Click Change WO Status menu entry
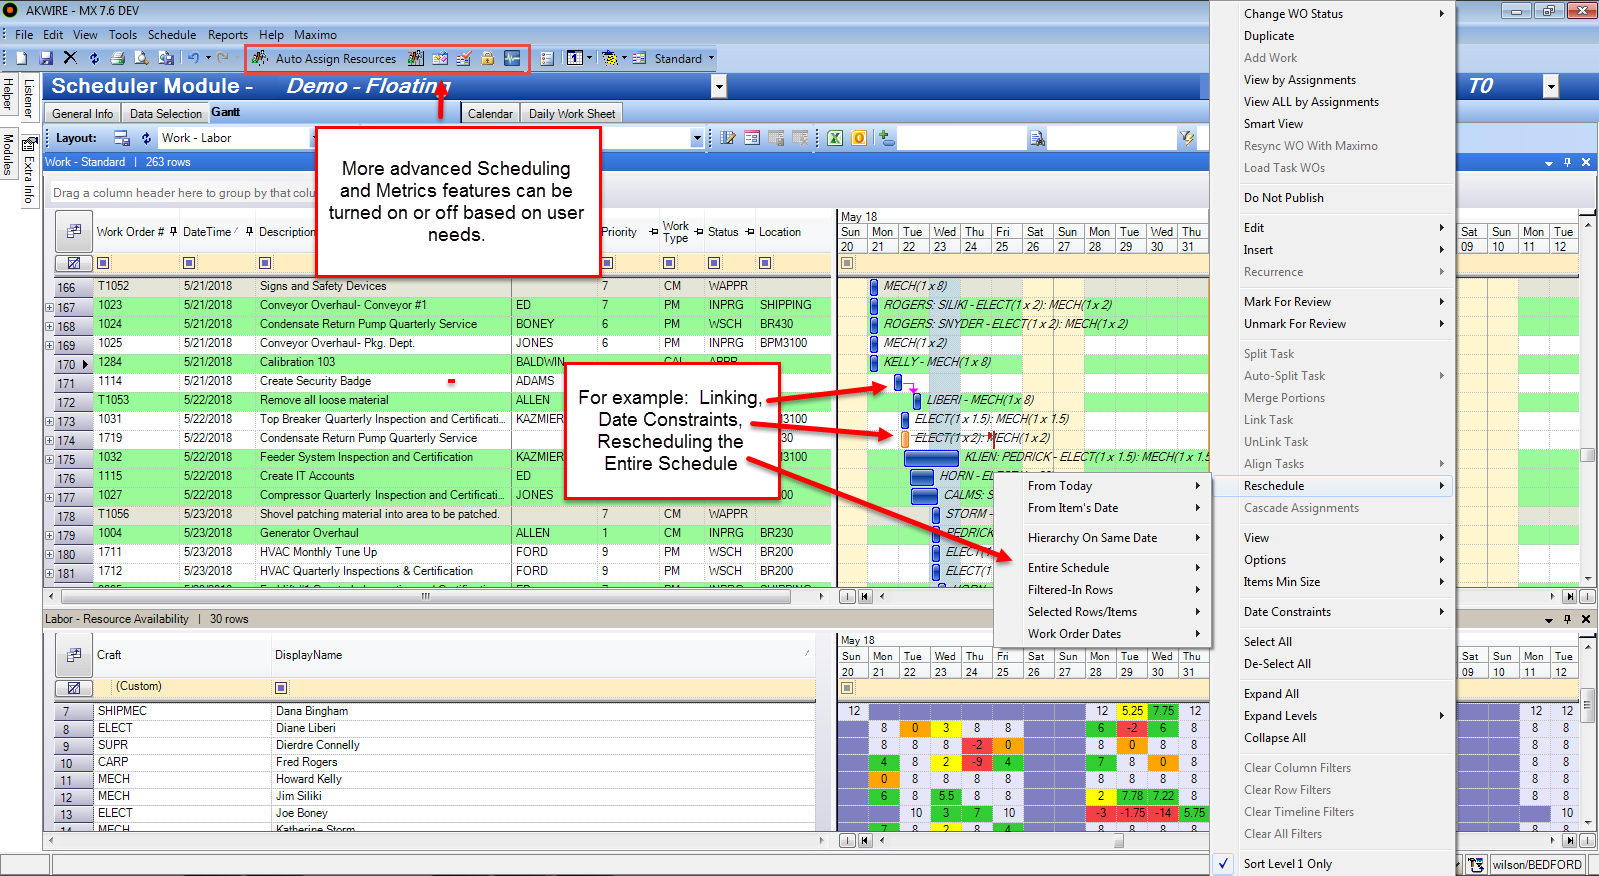 click(1293, 13)
